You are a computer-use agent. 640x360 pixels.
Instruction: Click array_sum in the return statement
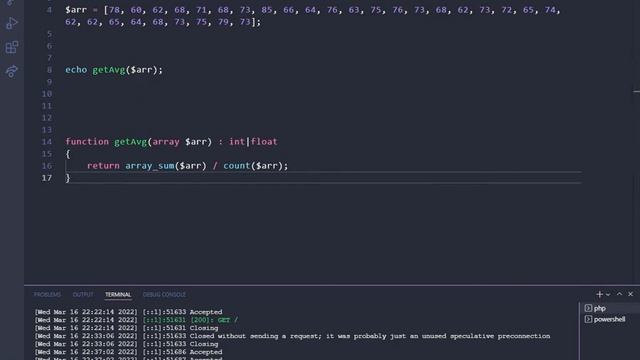pos(149,166)
